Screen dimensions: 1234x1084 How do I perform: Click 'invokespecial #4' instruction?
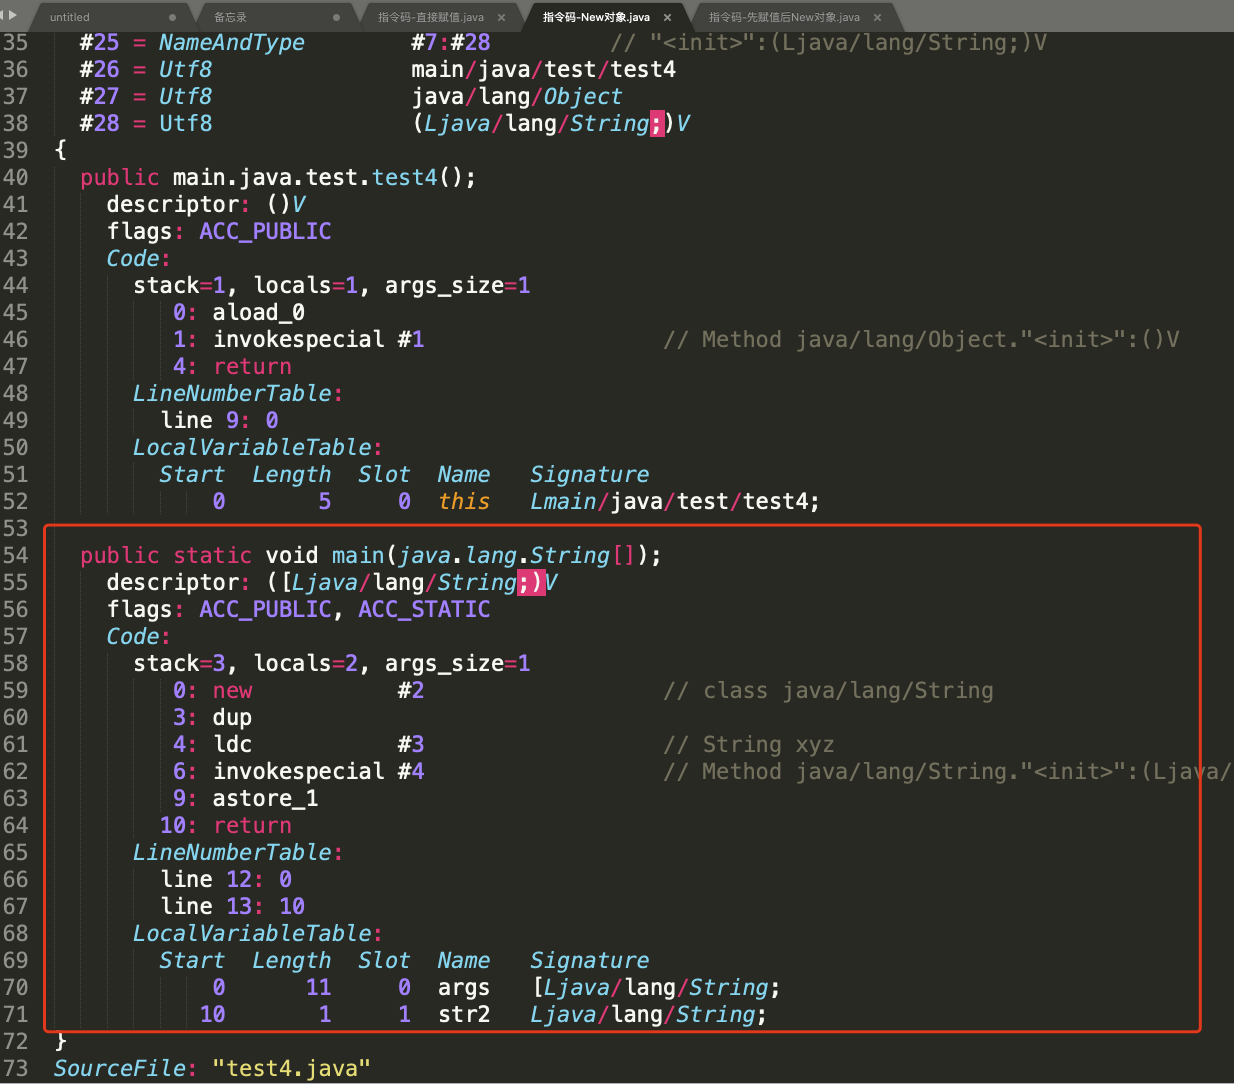click(x=318, y=771)
